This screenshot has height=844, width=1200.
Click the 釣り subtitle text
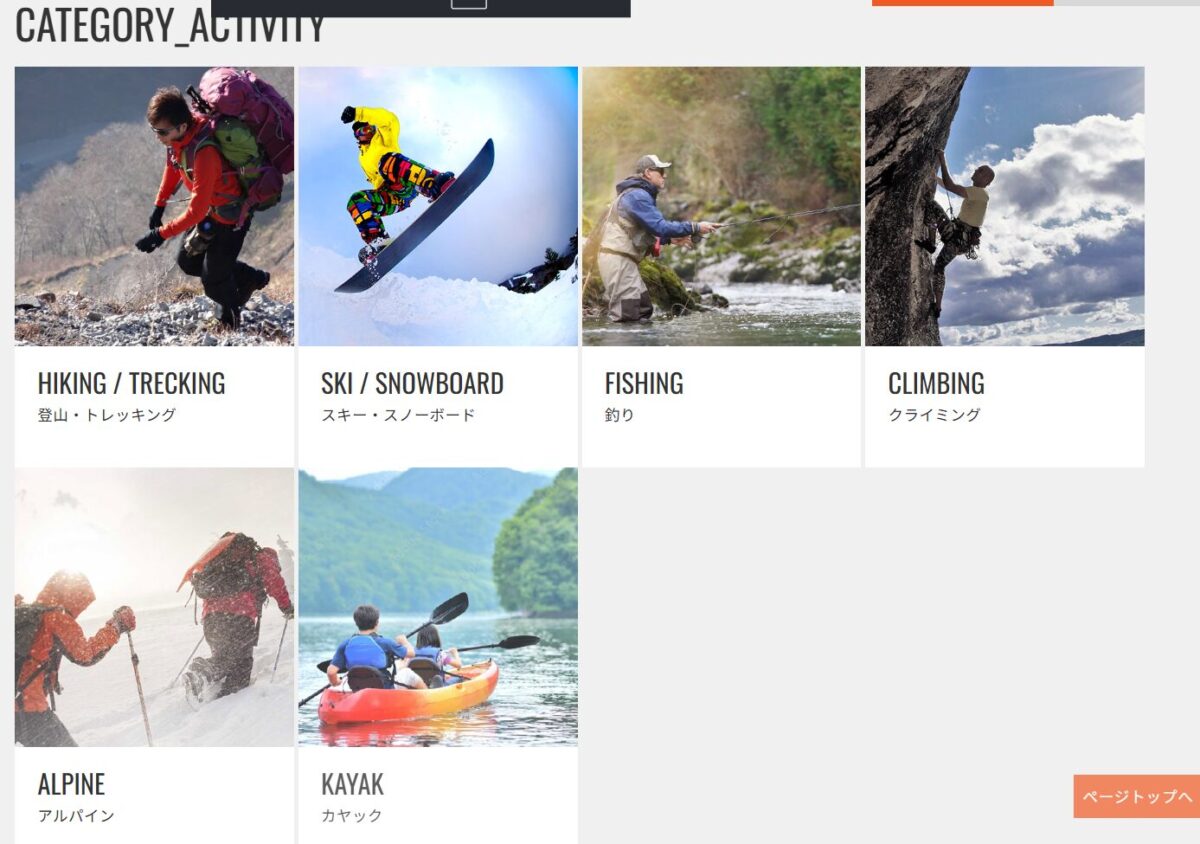click(619, 415)
